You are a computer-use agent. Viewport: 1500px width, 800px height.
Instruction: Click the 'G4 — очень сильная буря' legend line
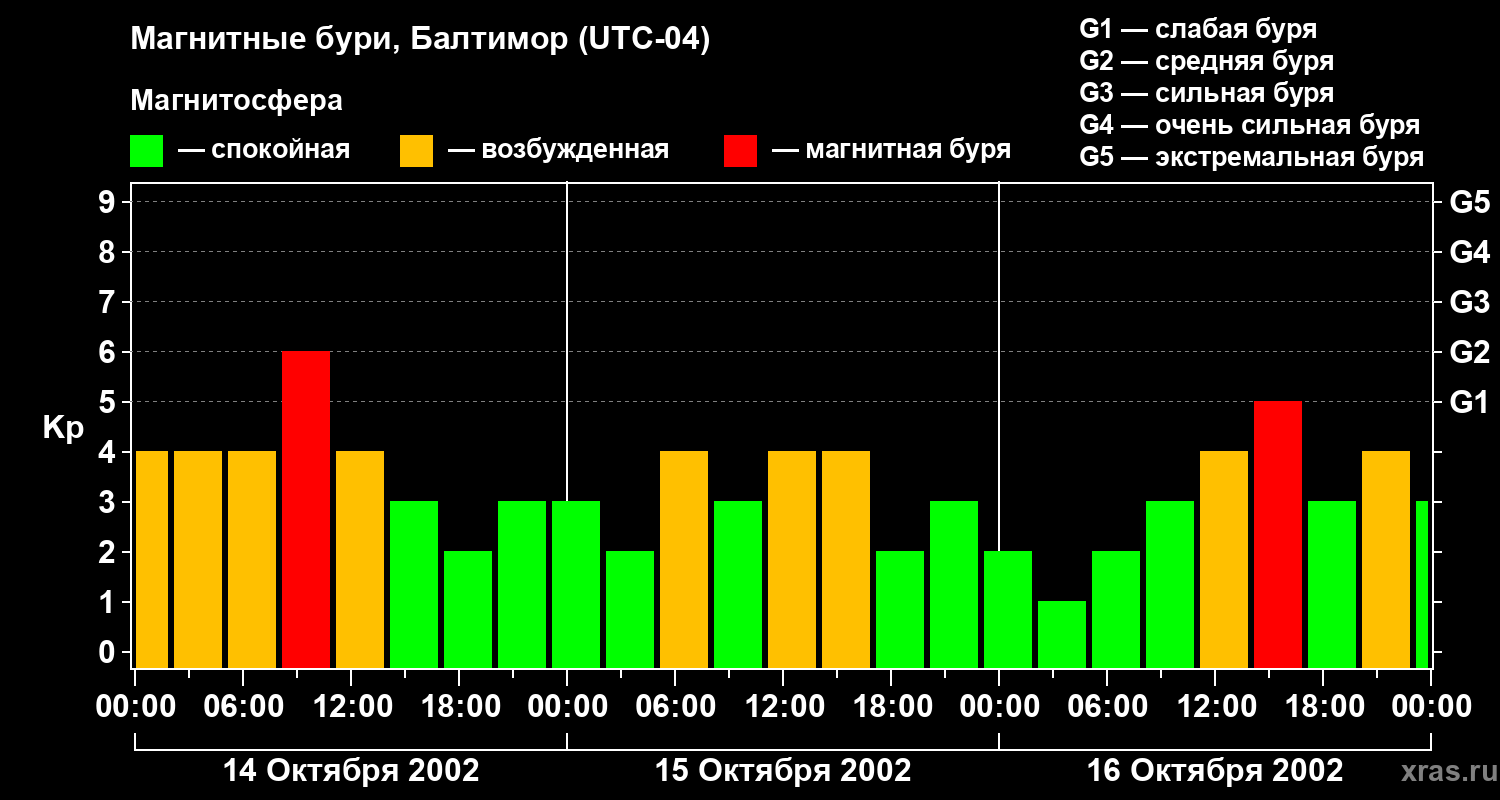pyautogui.click(x=1250, y=125)
